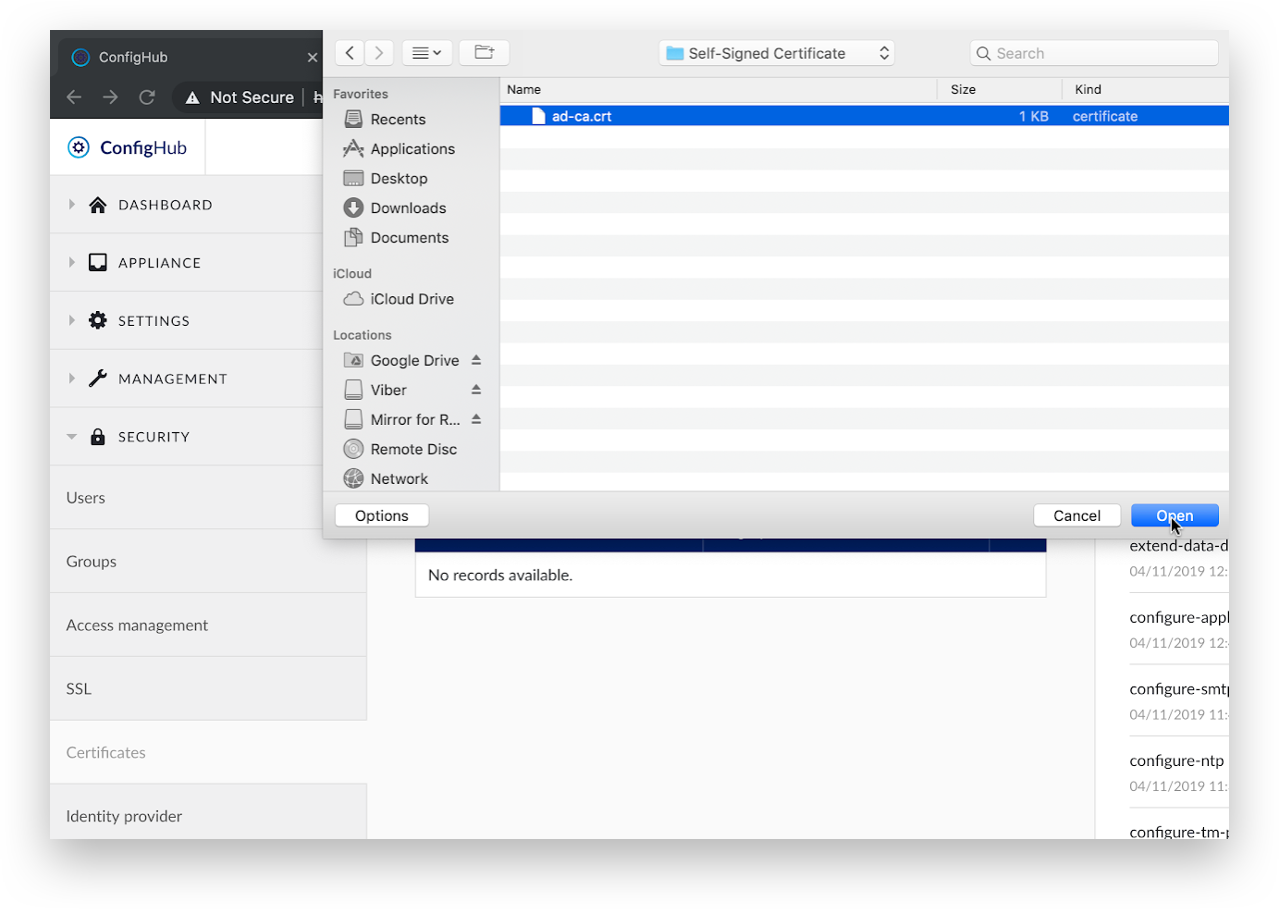Sort files by Name column

(718, 89)
